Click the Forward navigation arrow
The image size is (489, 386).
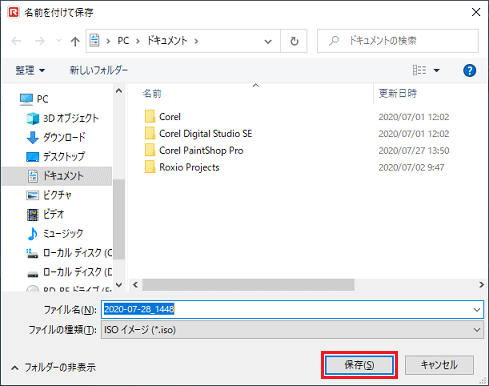pos(40,41)
